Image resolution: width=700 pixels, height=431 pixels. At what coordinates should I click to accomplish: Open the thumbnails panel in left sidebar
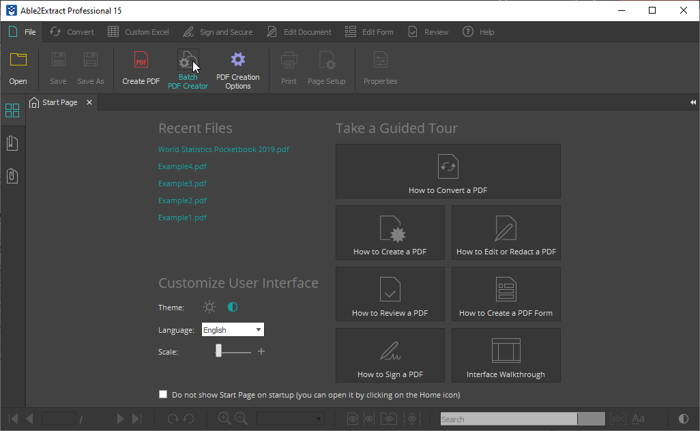click(12, 111)
